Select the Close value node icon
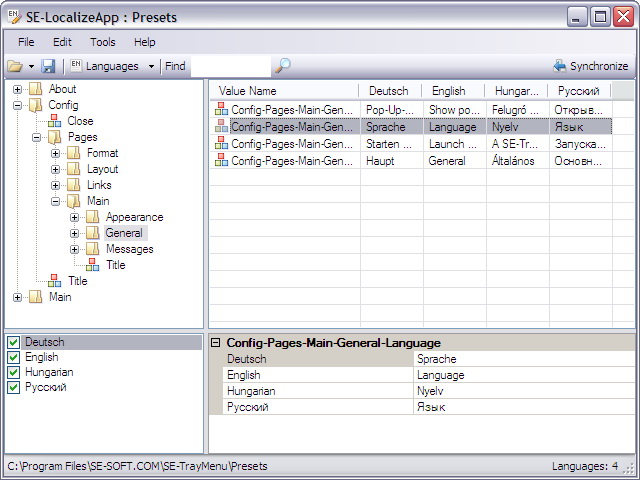The image size is (640, 480). [54, 121]
